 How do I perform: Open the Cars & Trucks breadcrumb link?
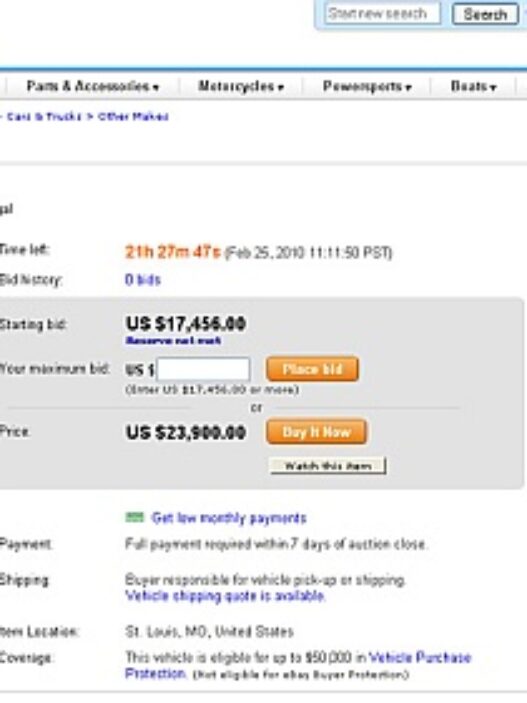point(44,117)
